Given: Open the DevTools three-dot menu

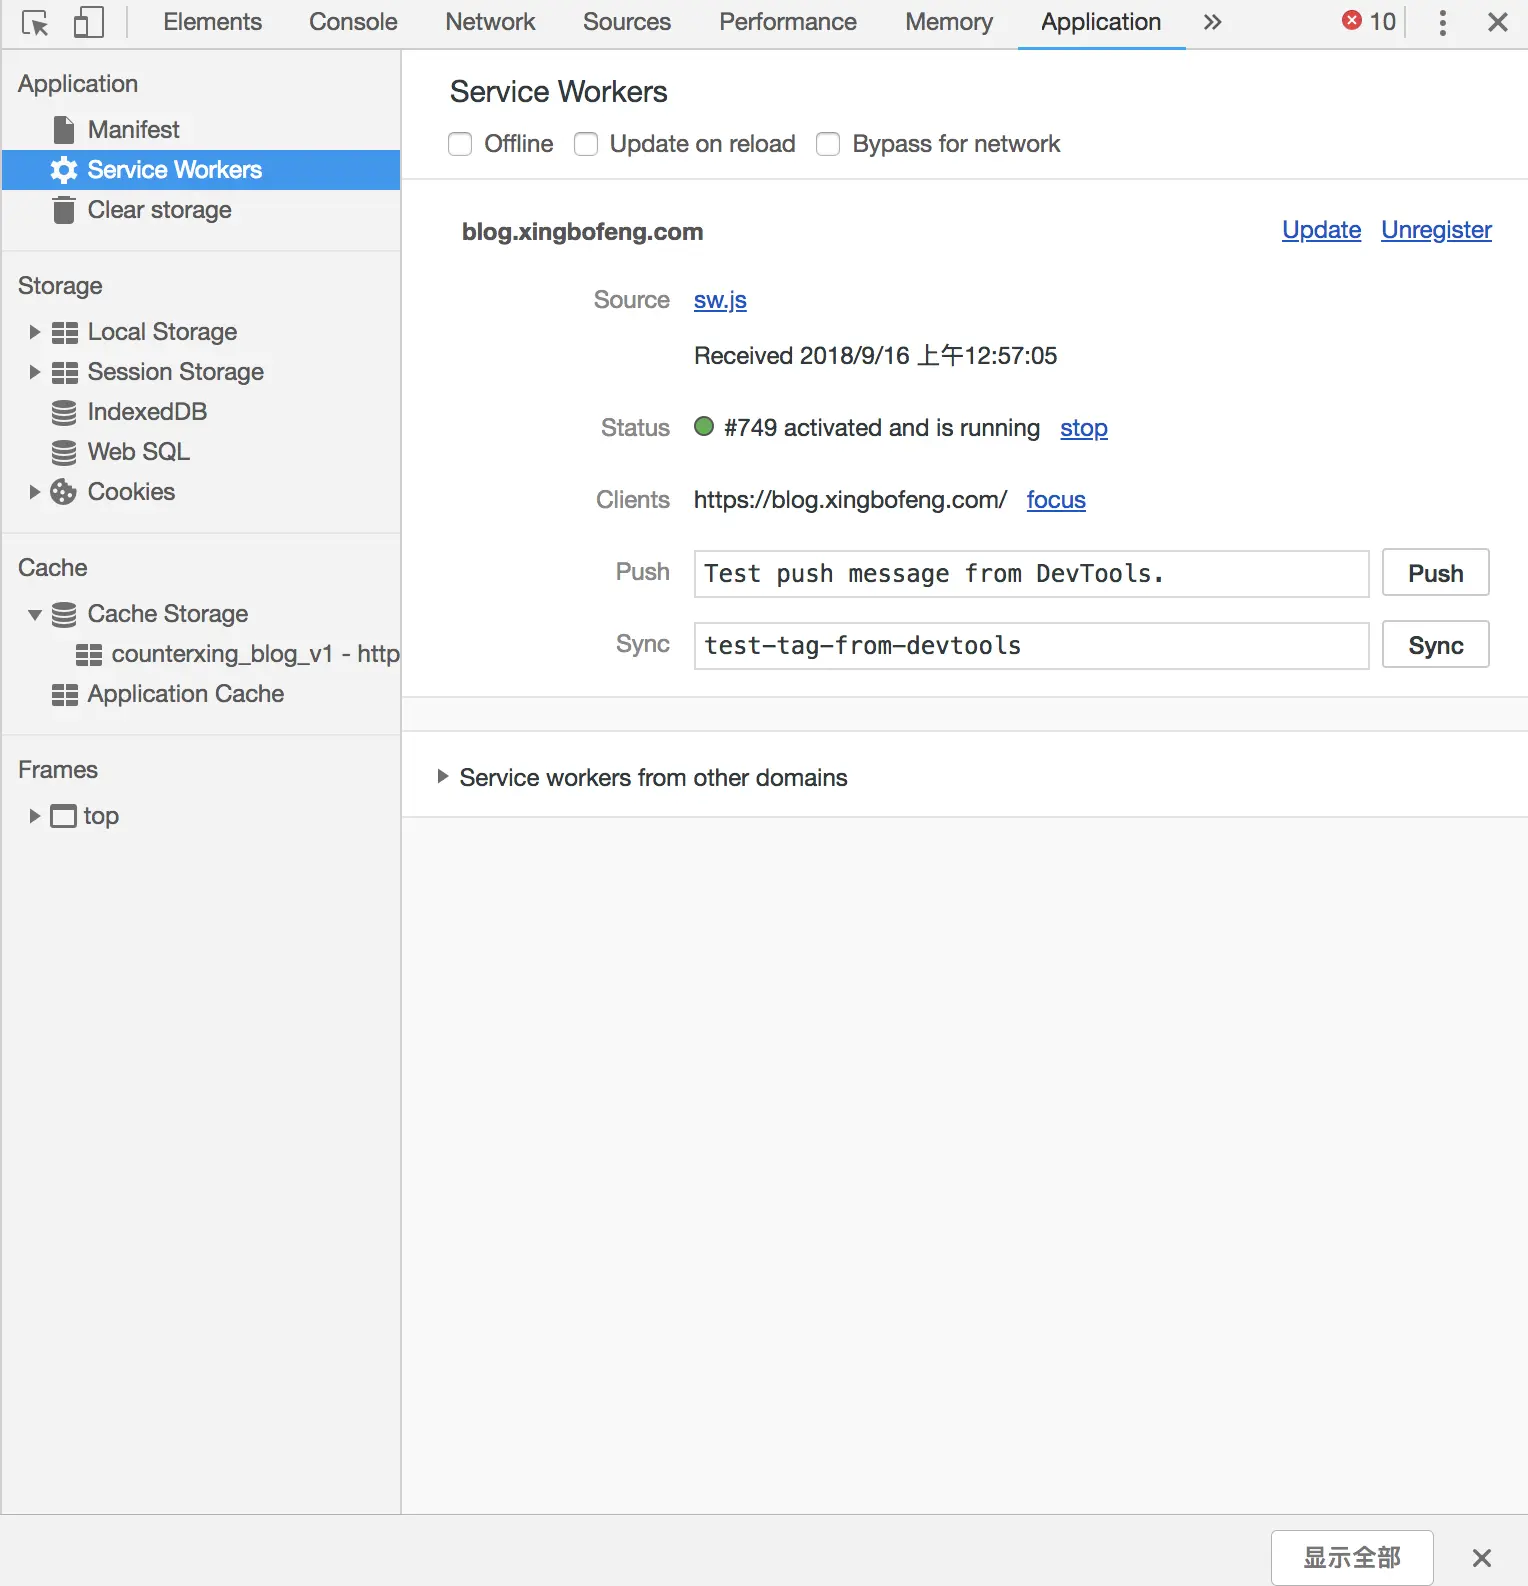Looking at the screenshot, I should point(1442,22).
